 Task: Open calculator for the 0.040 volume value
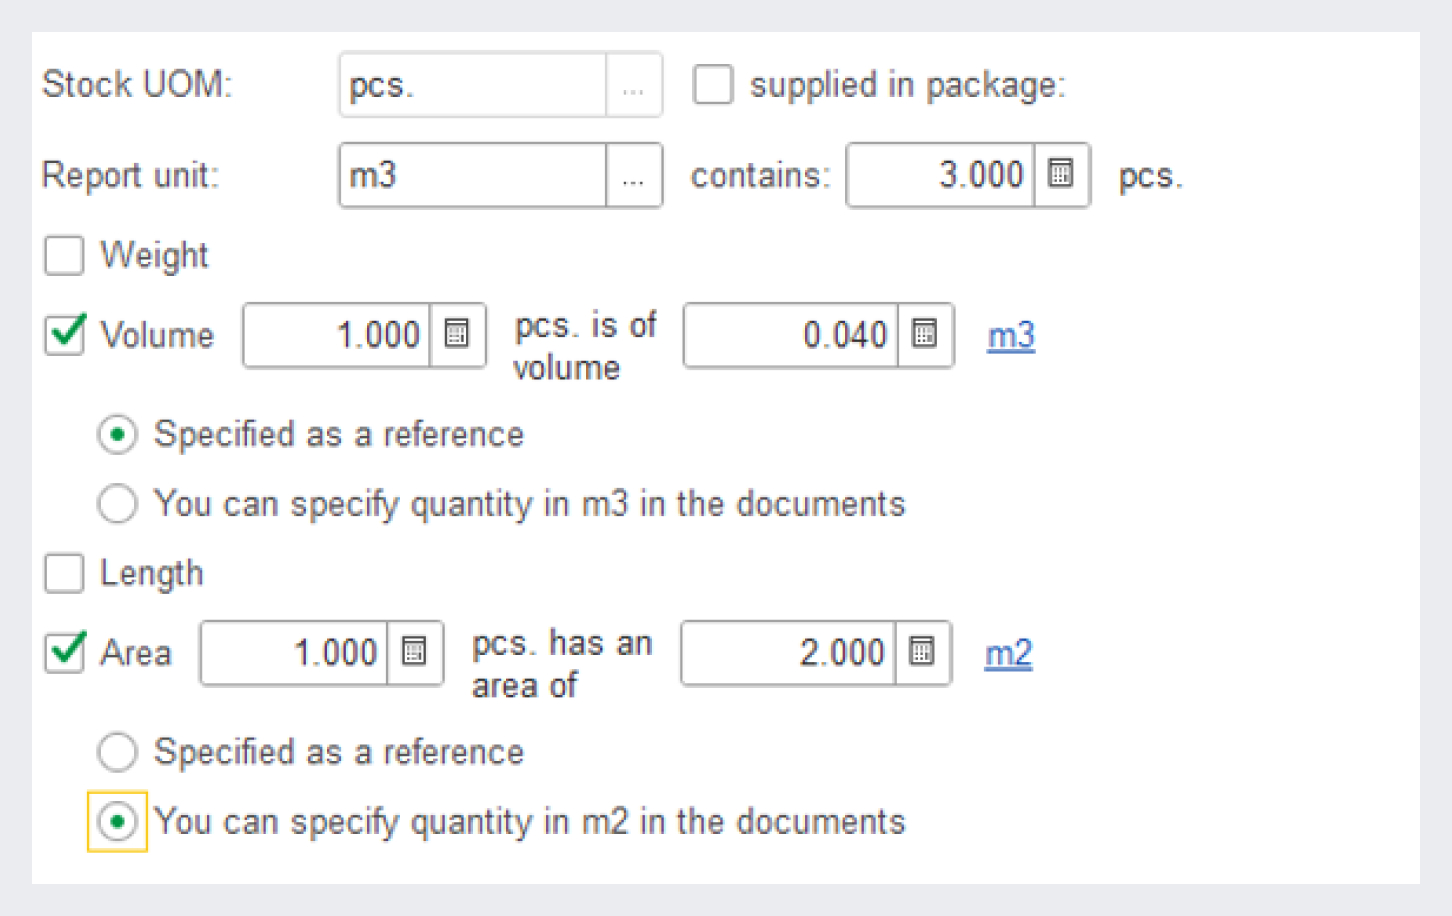[925, 334]
